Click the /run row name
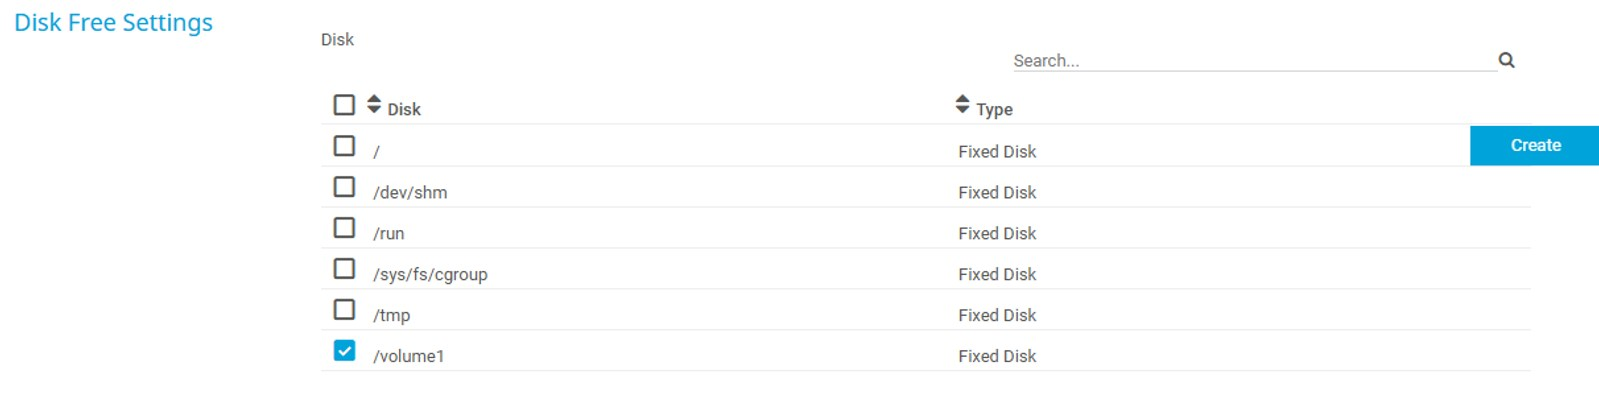The width and height of the screenshot is (1599, 413). (389, 233)
